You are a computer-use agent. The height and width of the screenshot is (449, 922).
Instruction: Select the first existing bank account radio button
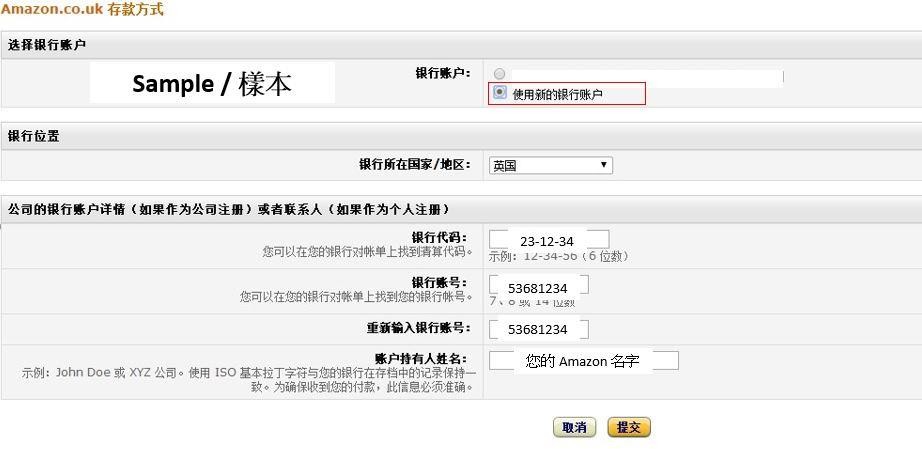coord(500,74)
